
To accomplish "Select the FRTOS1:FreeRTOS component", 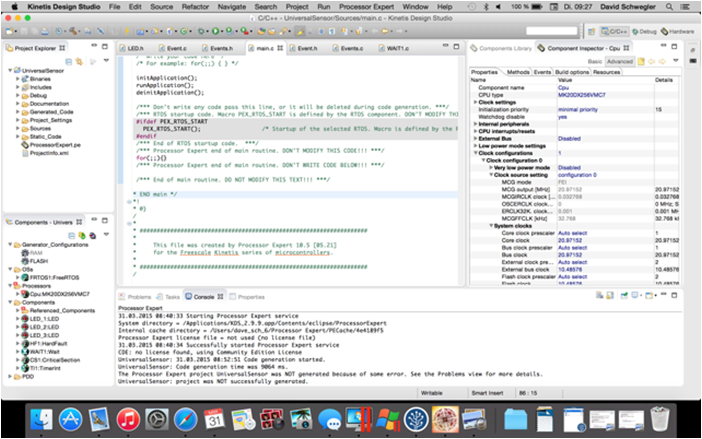I will tap(51, 277).
